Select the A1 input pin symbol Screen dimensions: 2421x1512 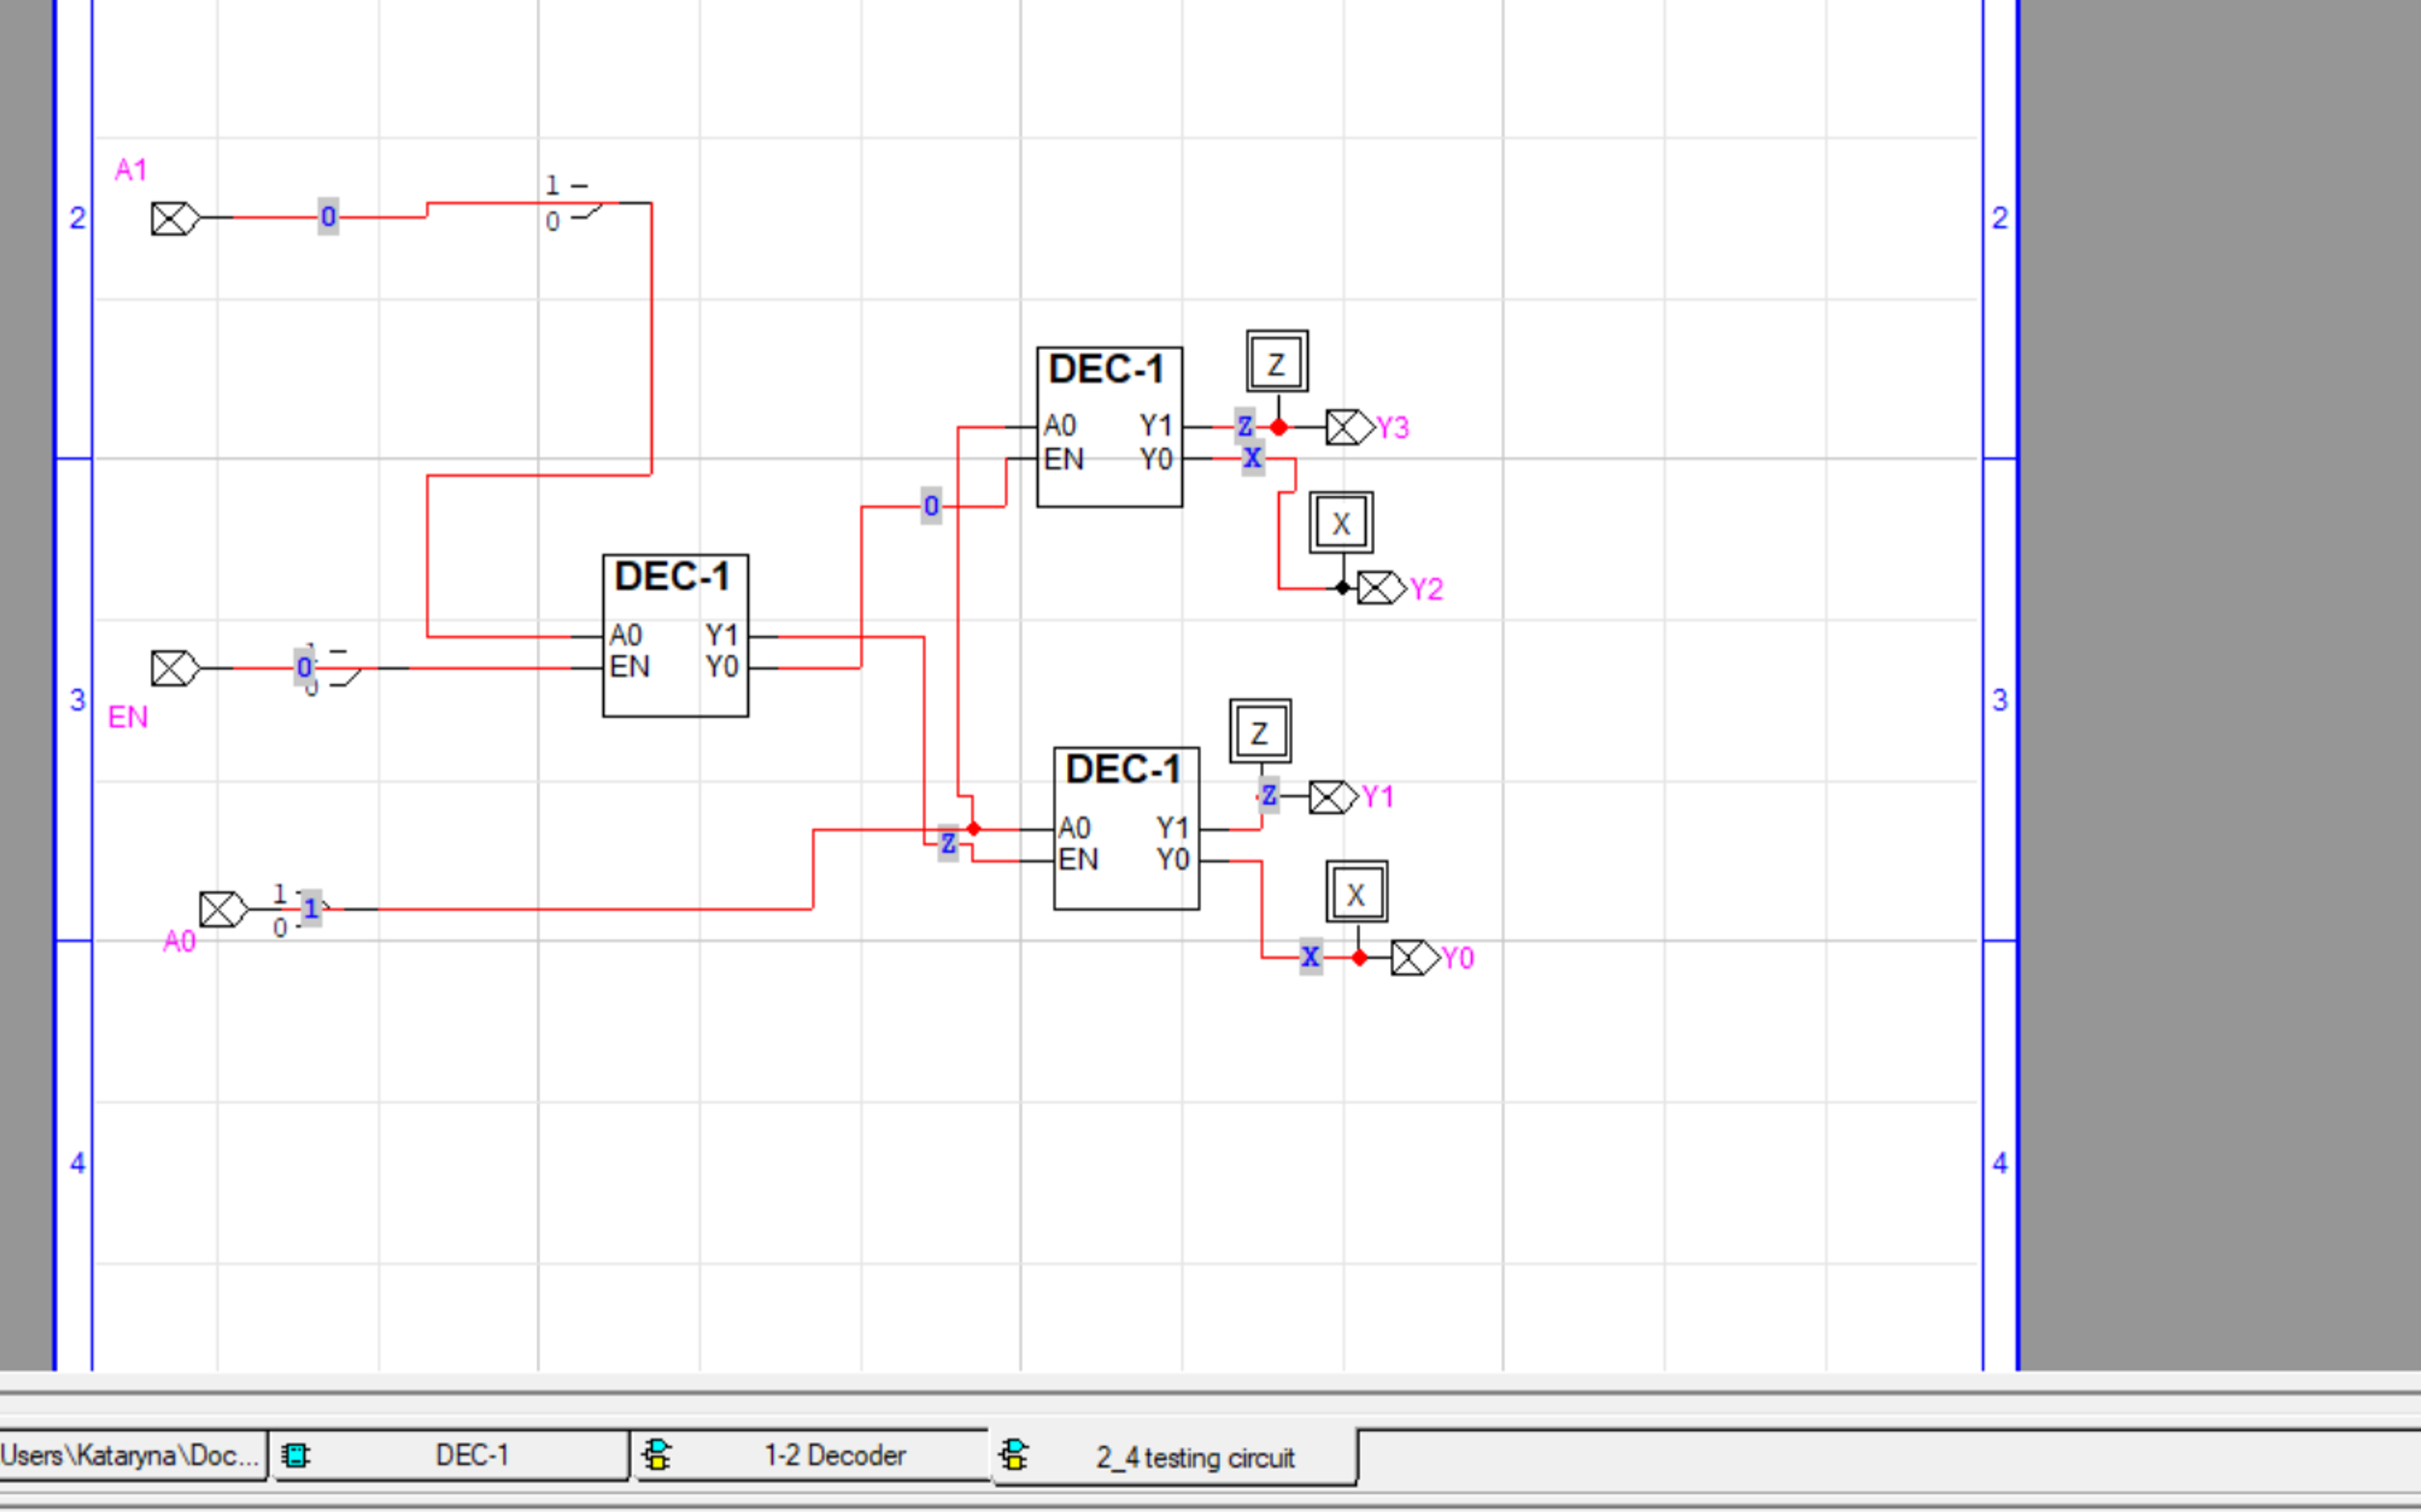click(x=172, y=218)
